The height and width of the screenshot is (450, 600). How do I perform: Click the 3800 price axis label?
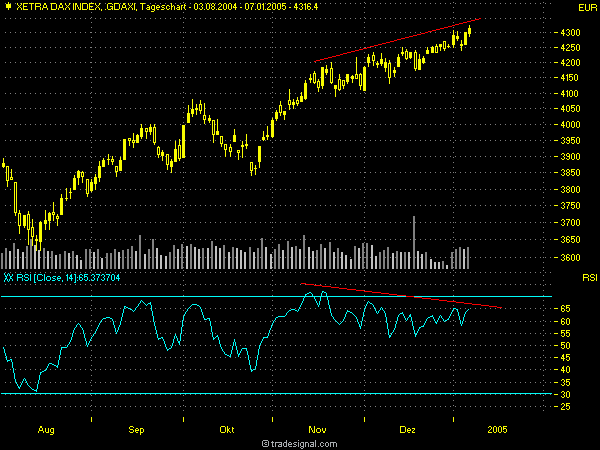pyautogui.click(x=570, y=190)
